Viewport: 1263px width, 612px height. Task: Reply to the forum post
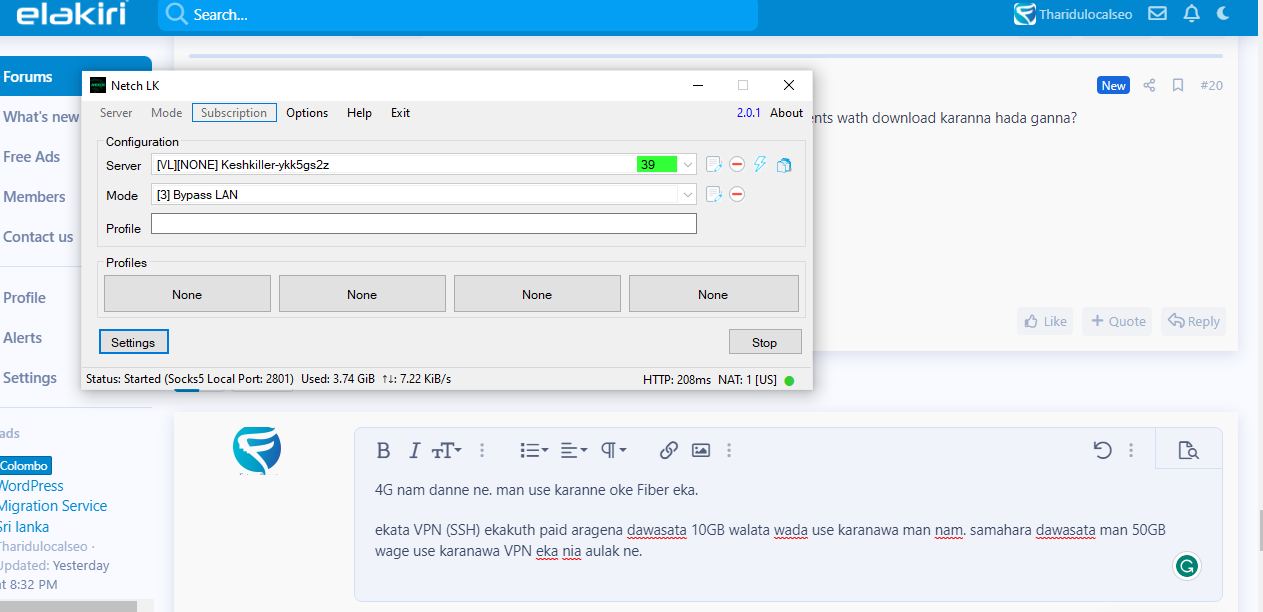tap(1193, 321)
